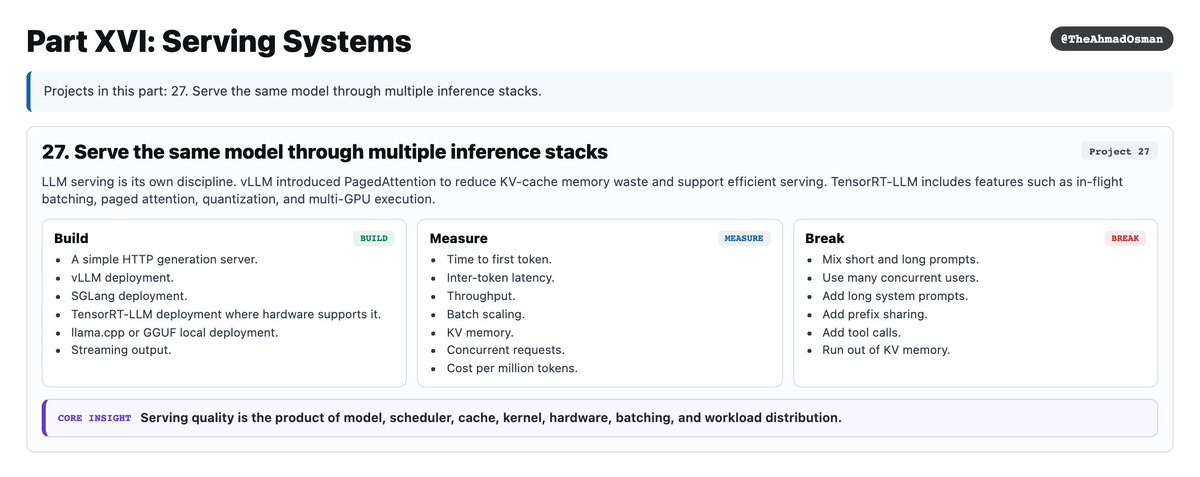Click the vLLM deployment list item
1200x477 pixels.
point(121,277)
